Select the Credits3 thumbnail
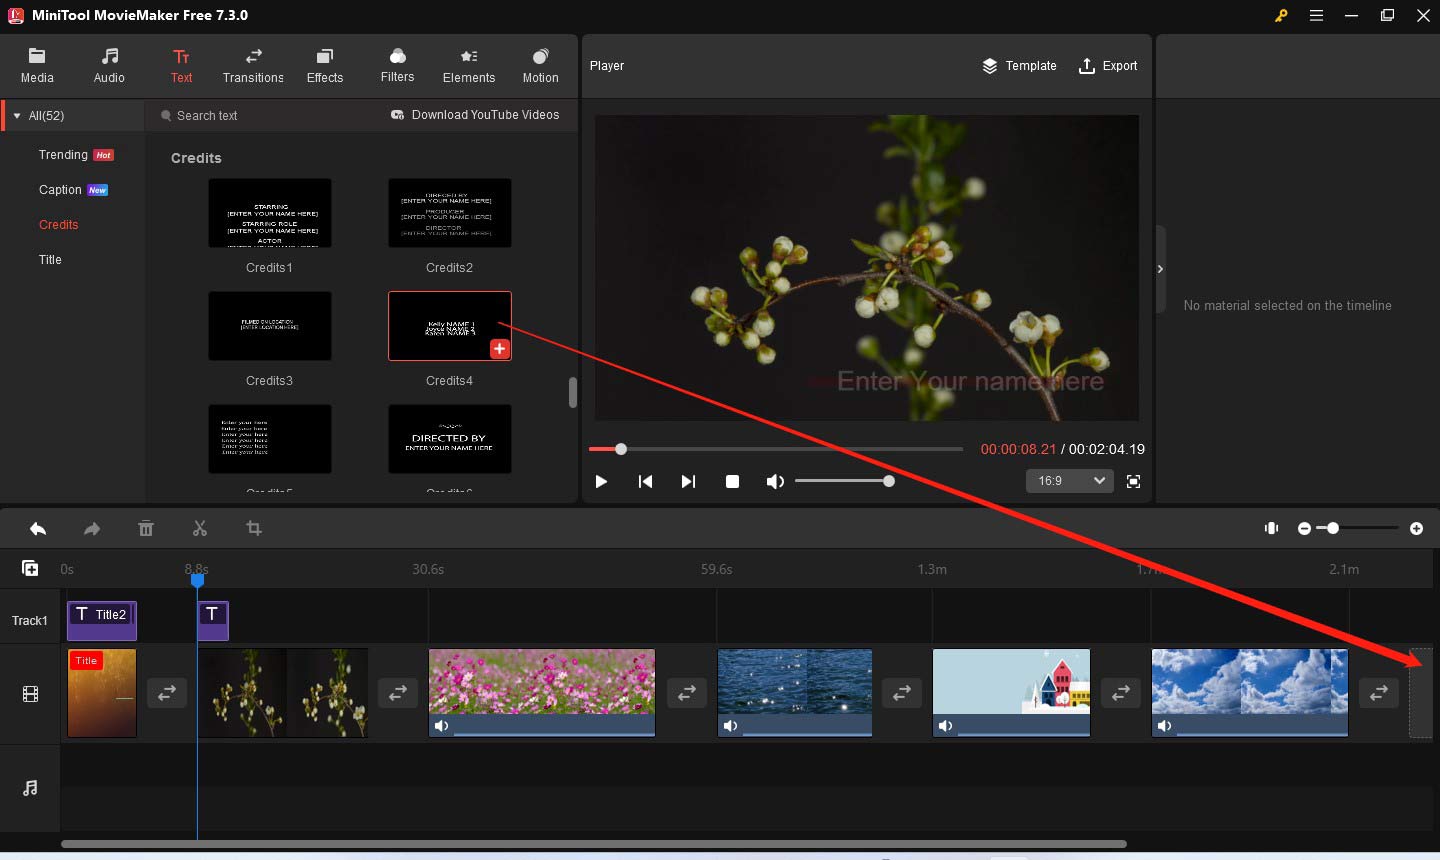This screenshot has height=860, width=1440. (270, 326)
